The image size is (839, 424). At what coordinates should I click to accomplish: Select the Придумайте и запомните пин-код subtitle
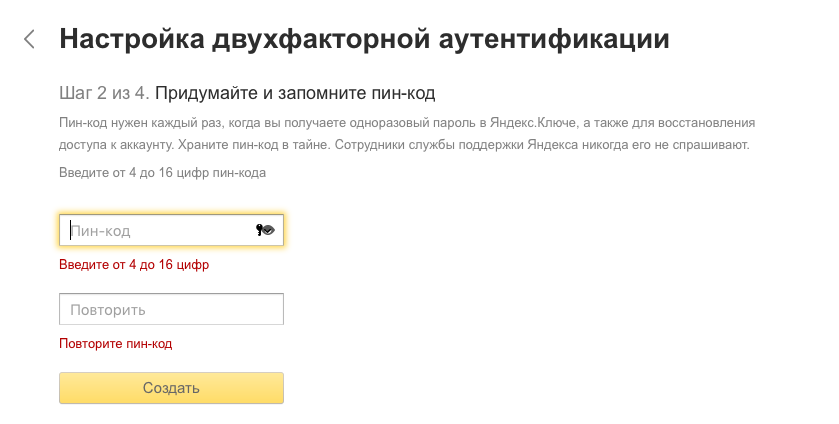point(296,93)
